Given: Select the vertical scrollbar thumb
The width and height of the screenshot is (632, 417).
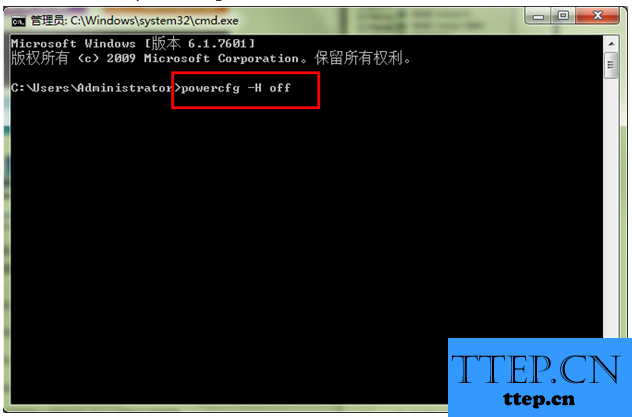Looking at the screenshot, I should pos(611,65).
